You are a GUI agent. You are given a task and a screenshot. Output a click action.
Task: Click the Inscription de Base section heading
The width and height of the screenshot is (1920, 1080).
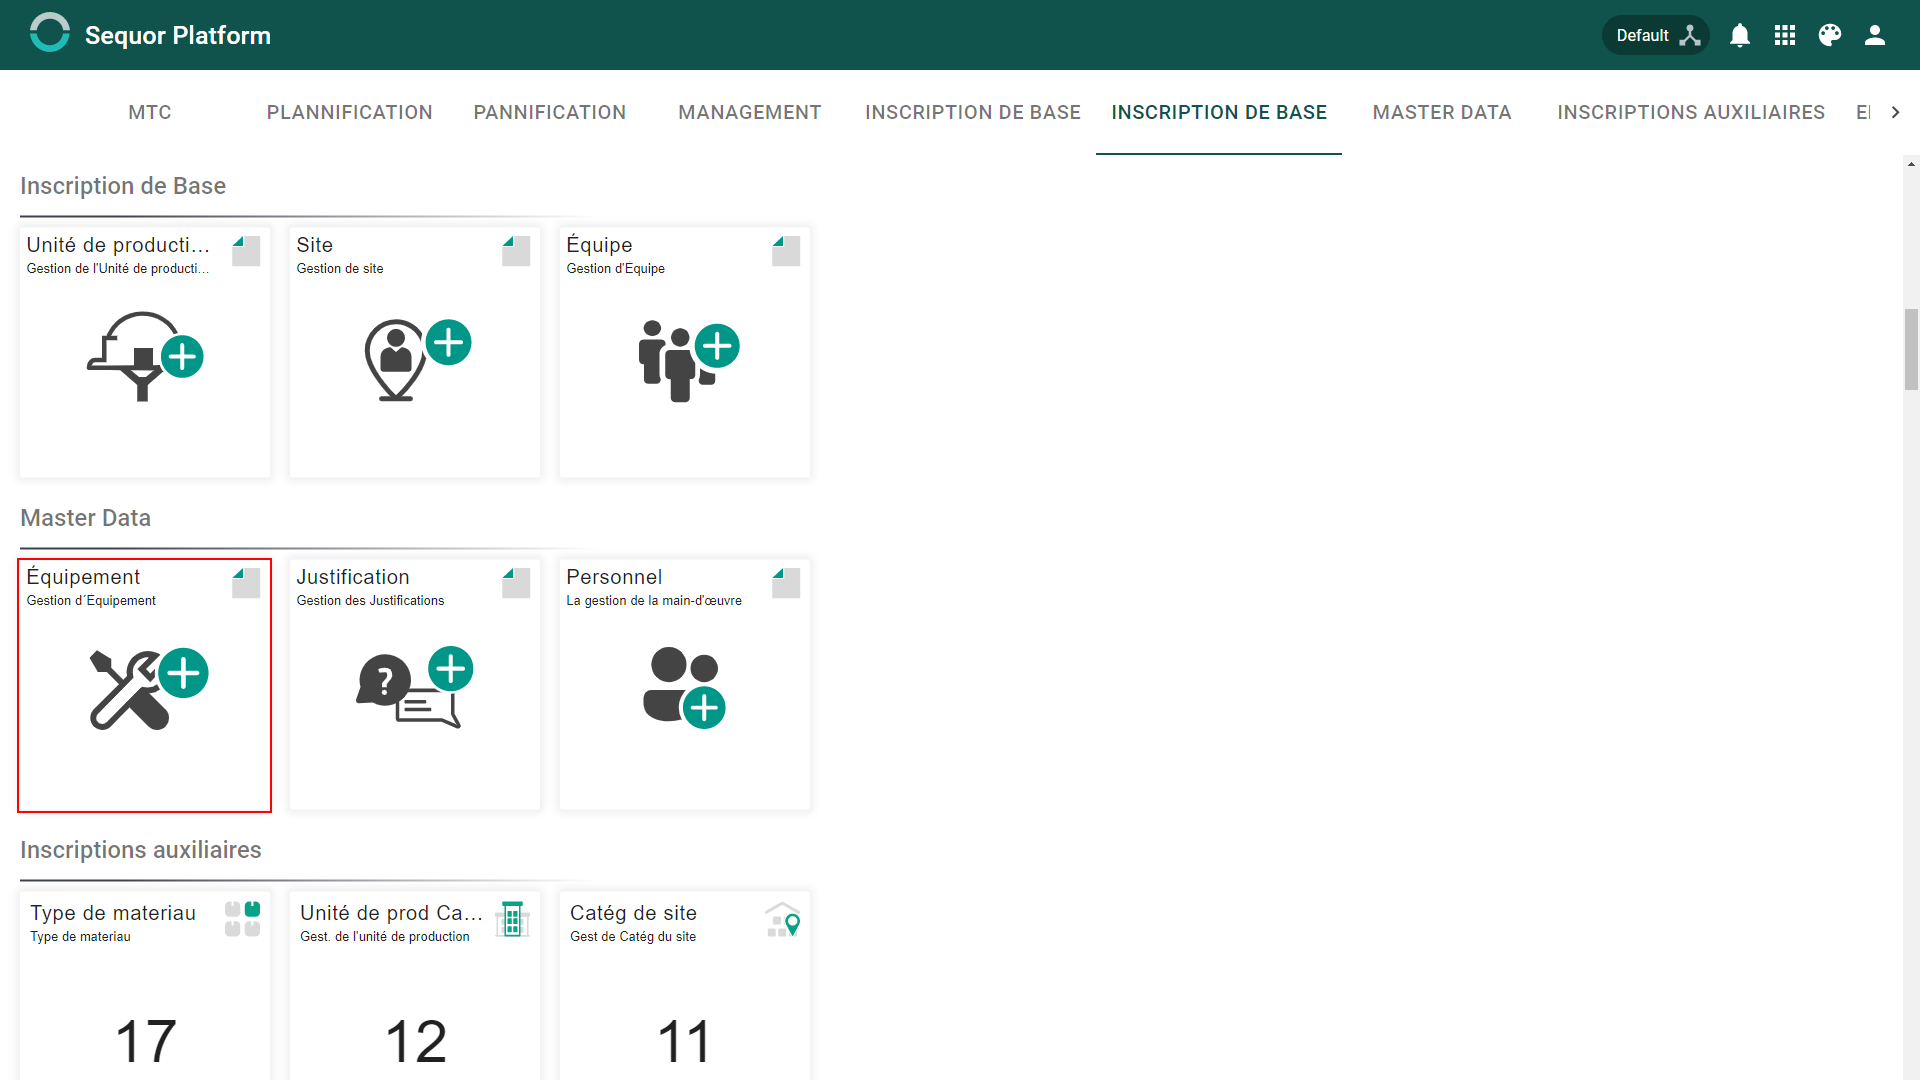coord(123,186)
